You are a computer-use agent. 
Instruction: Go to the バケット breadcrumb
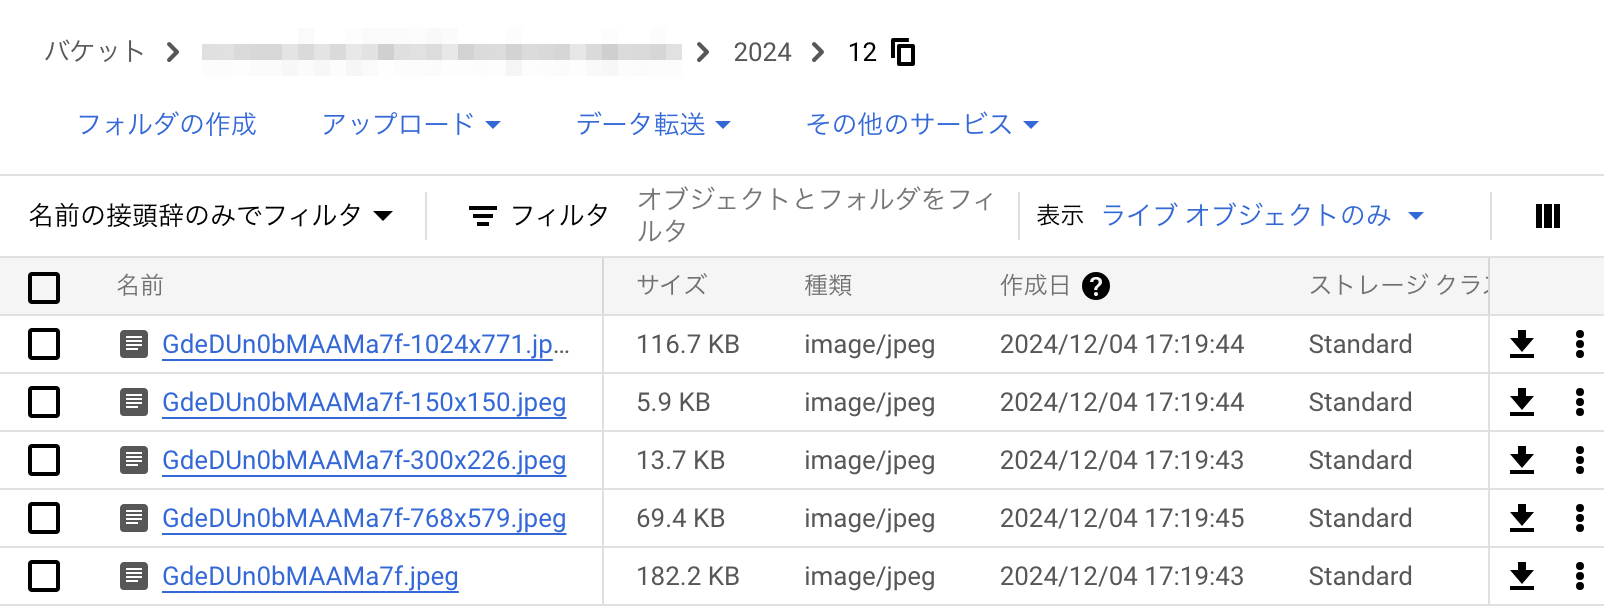click(95, 52)
